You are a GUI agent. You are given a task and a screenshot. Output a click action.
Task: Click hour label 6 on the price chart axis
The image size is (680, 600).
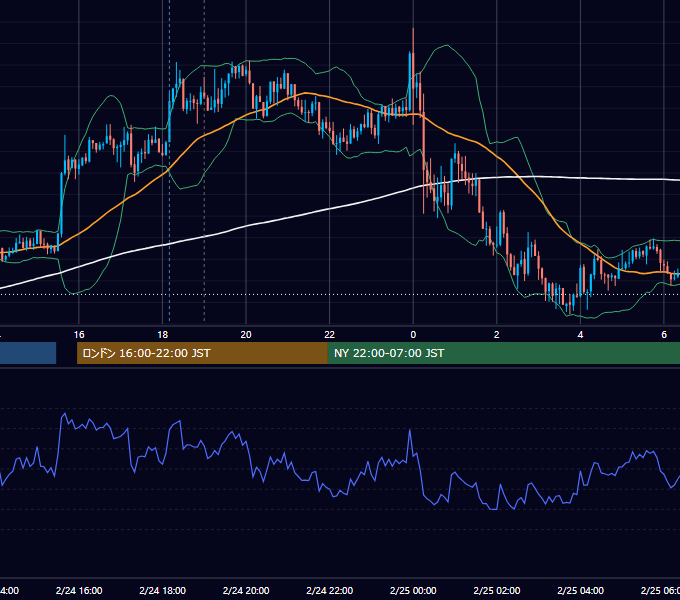click(x=664, y=335)
